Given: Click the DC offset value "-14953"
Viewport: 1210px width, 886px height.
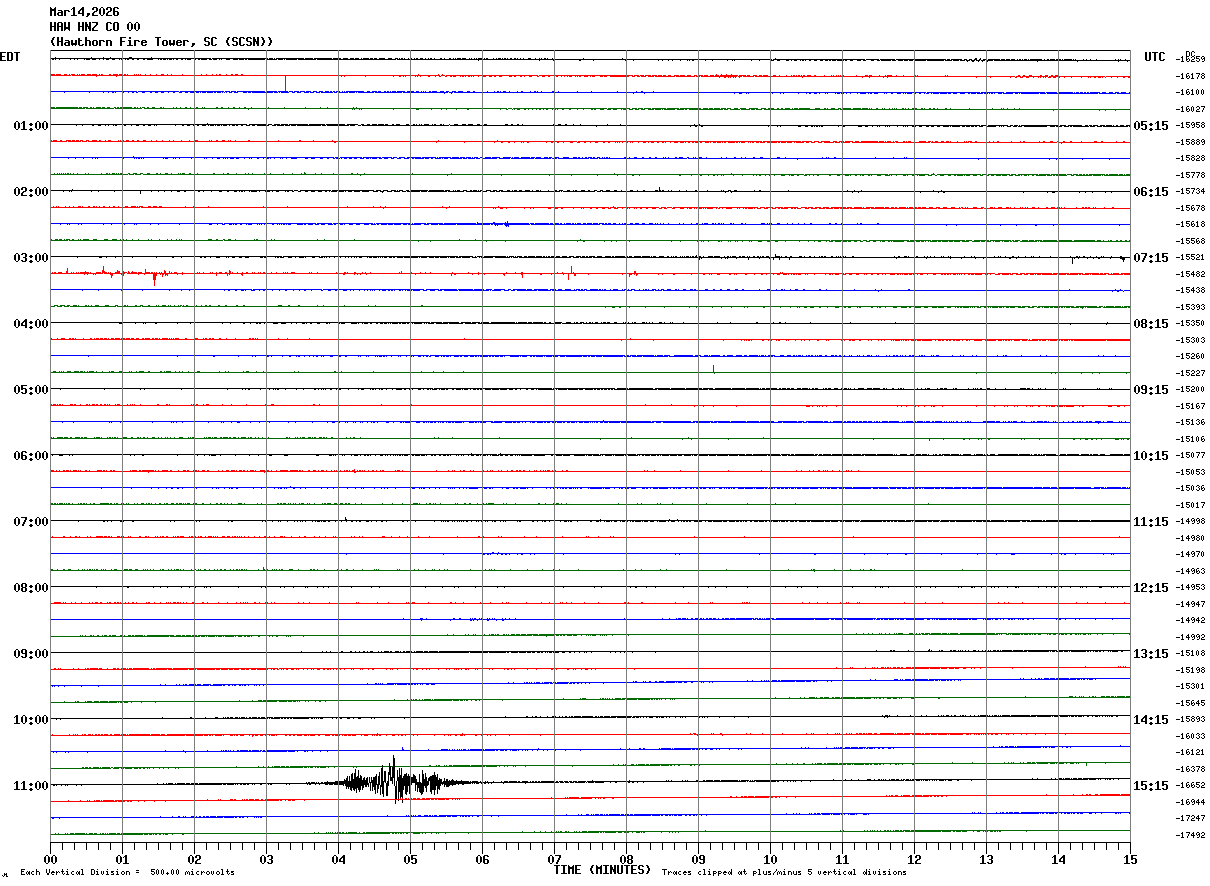Looking at the screenshot, I should click(x=1190, y=588).
